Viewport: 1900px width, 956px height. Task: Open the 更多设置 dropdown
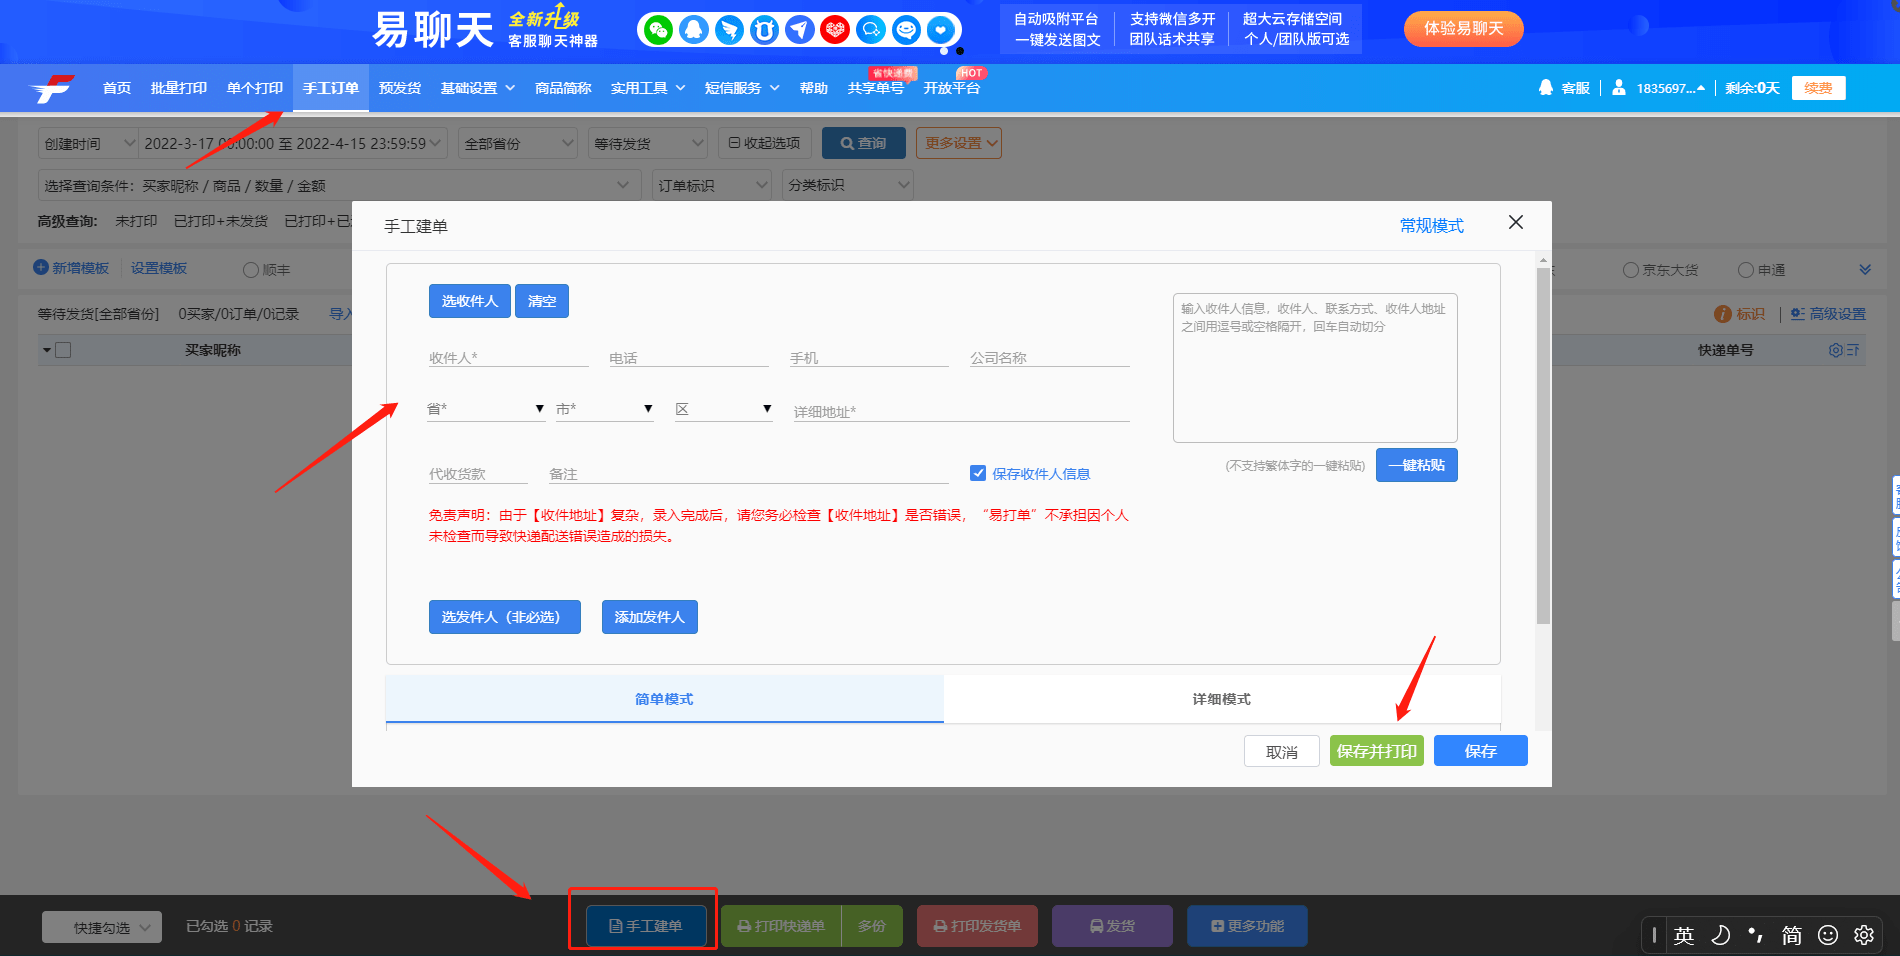(x=958, y=143)
